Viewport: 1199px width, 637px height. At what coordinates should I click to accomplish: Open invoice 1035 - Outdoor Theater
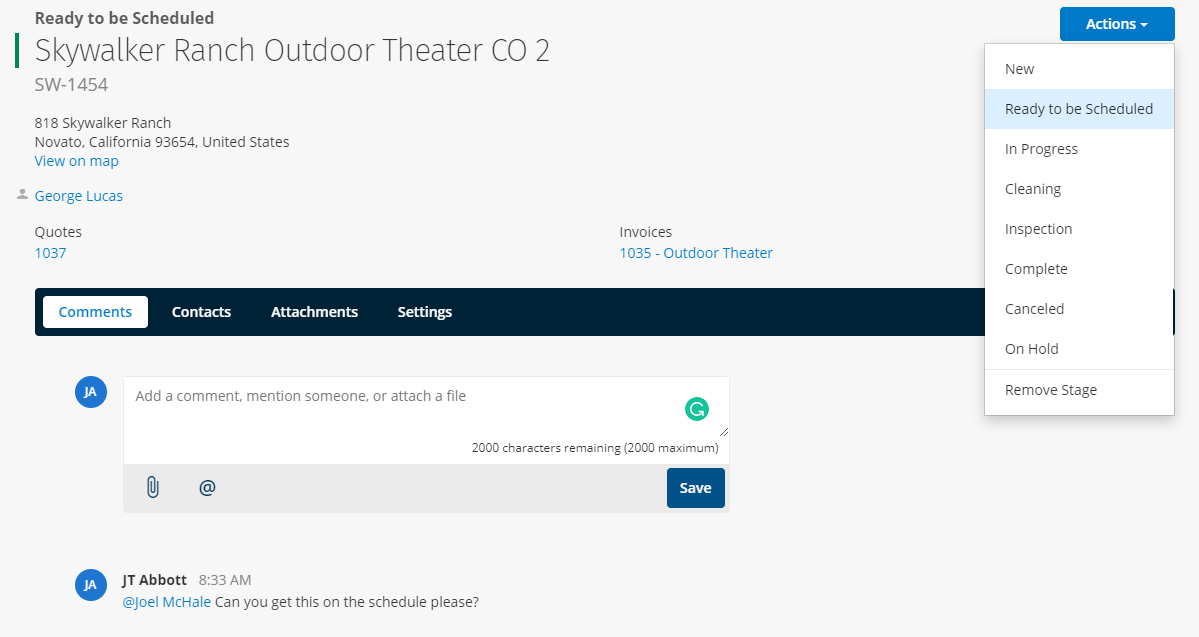click(x=696, y=253)
